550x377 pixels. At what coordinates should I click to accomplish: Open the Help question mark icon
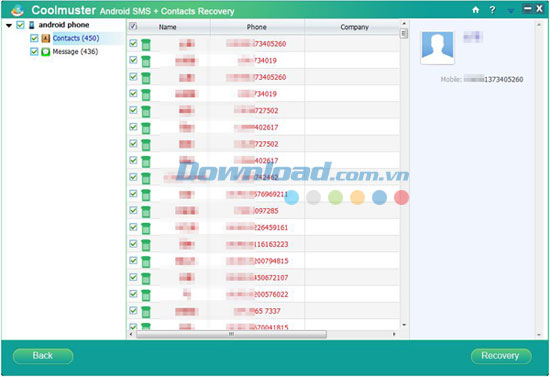pyautogui.click(x=492, y=10)
